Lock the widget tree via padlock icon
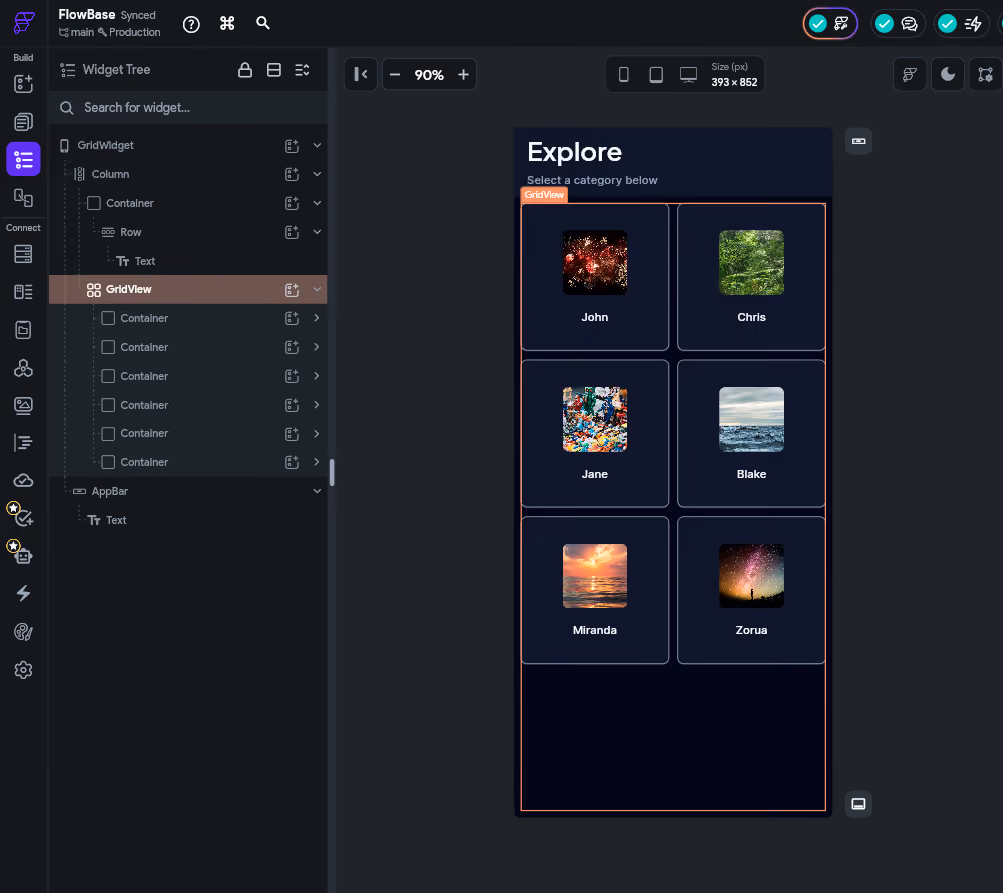This screenshot has width=1003, height=893. click(245, 70)
